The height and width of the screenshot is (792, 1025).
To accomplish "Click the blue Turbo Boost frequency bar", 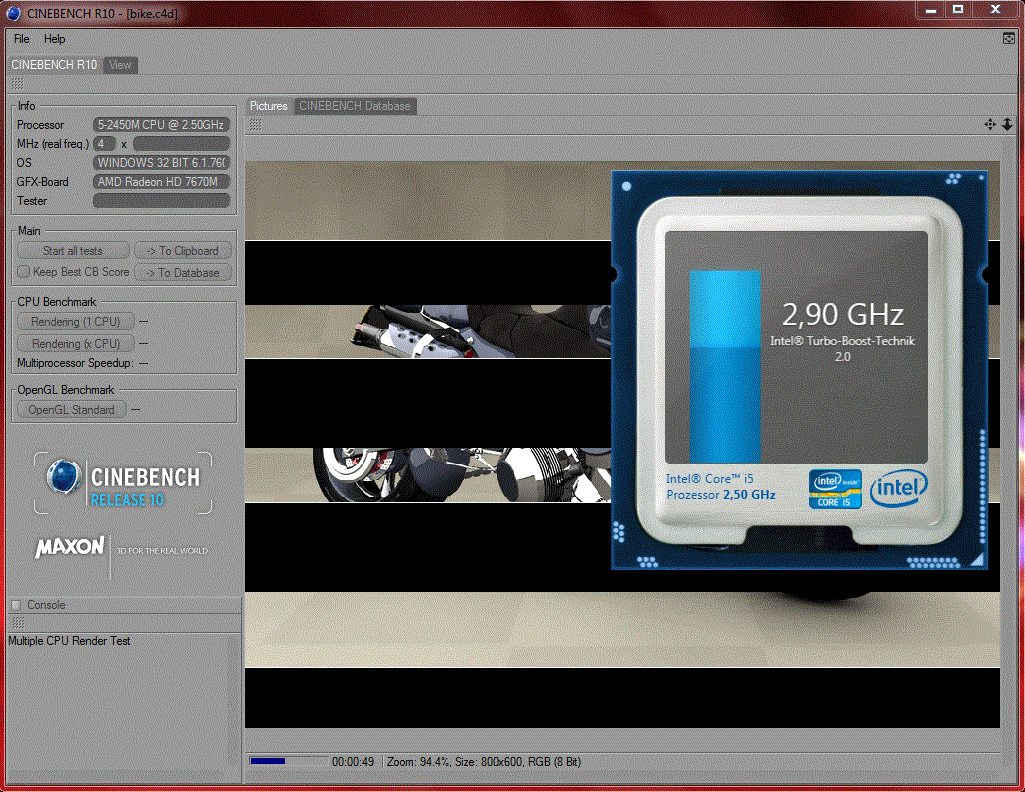I will click(725, 367).
